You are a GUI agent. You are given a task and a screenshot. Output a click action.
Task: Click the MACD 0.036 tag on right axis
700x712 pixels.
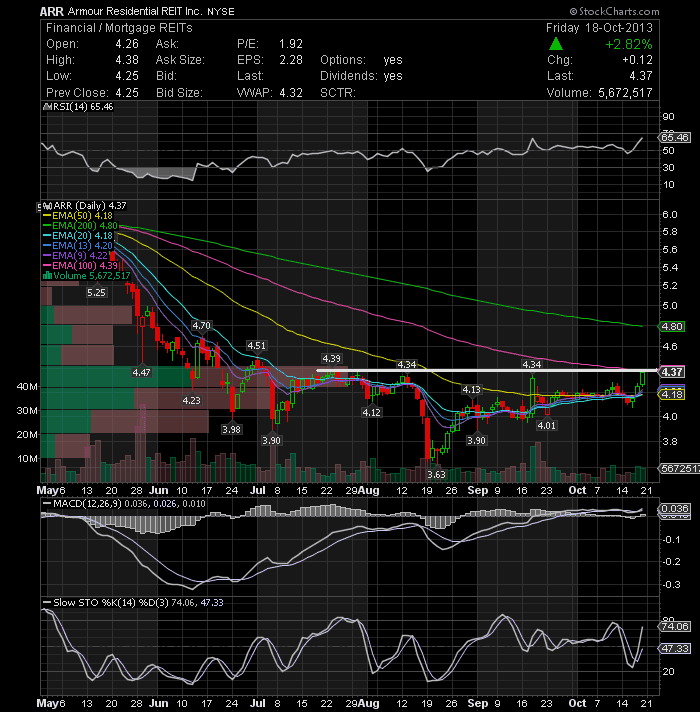pos(675,509)
